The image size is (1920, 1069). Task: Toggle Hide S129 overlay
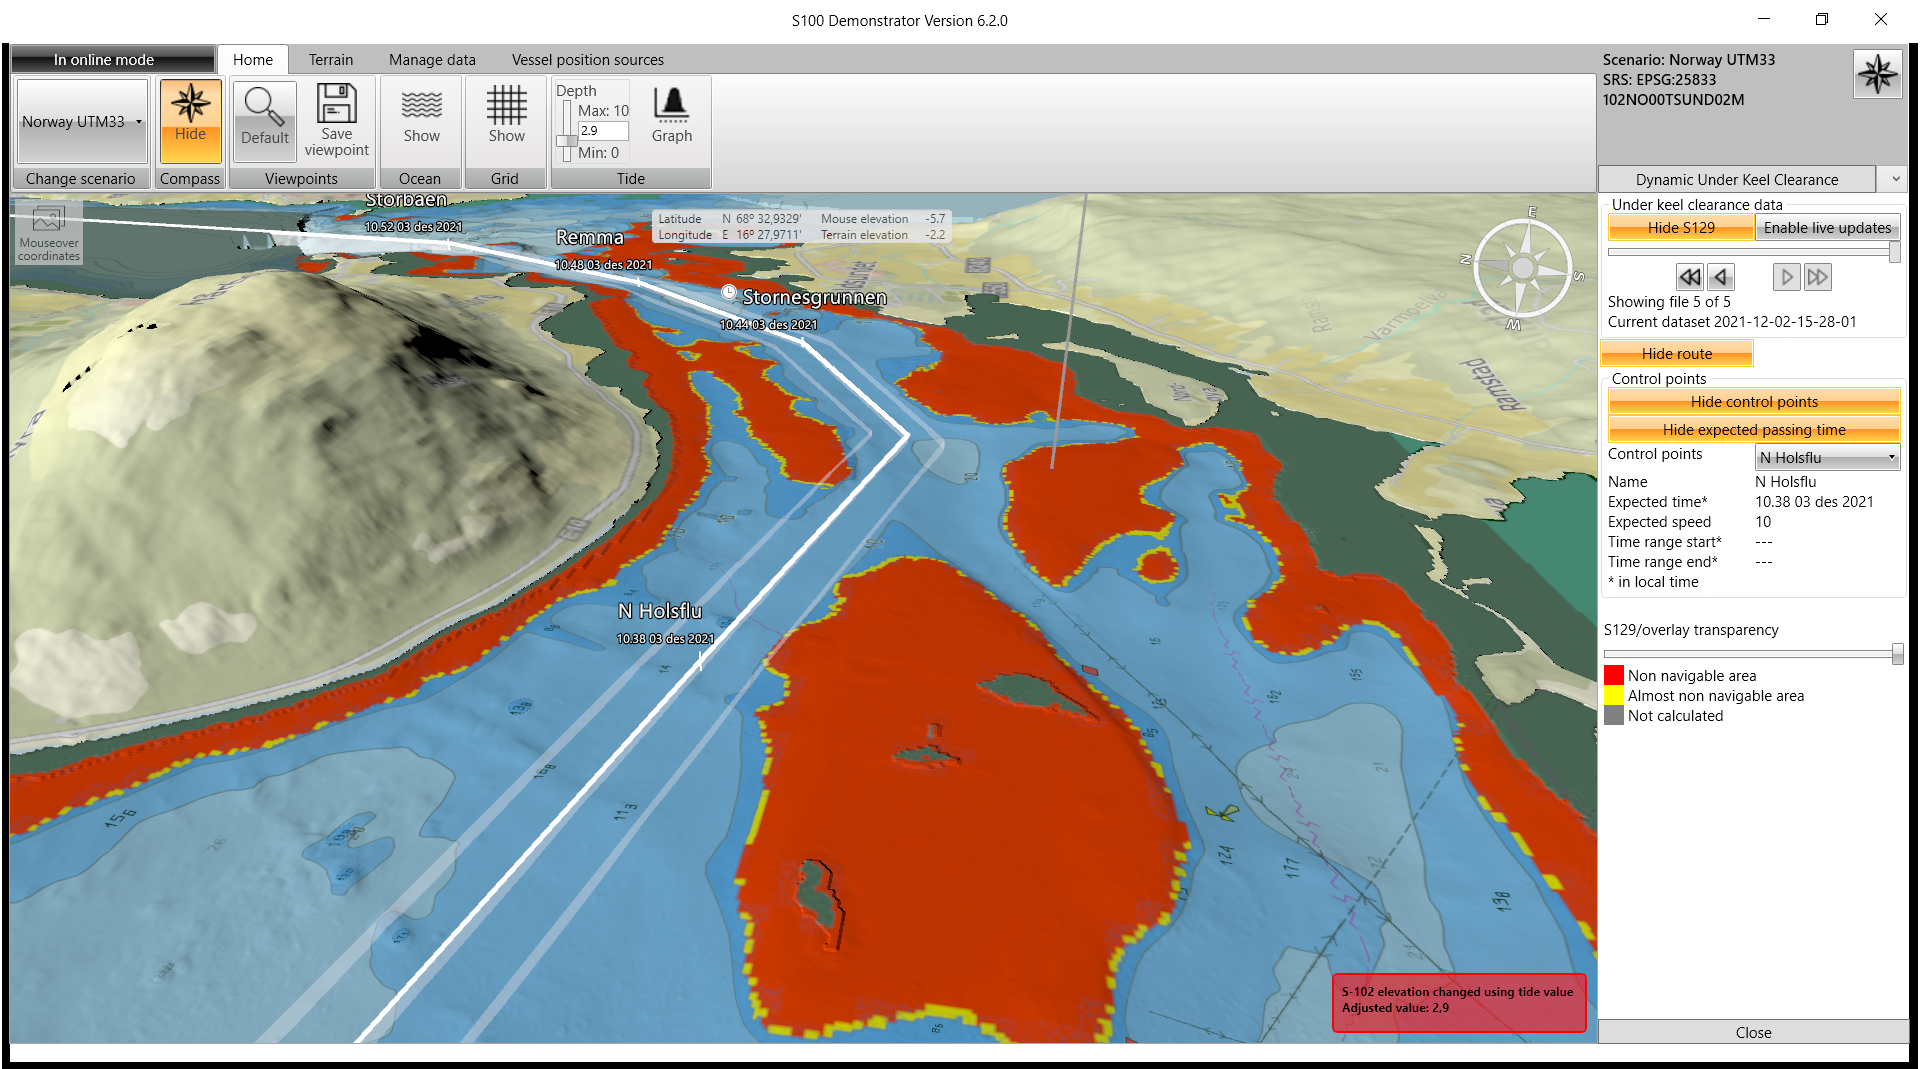[1680, 228]
